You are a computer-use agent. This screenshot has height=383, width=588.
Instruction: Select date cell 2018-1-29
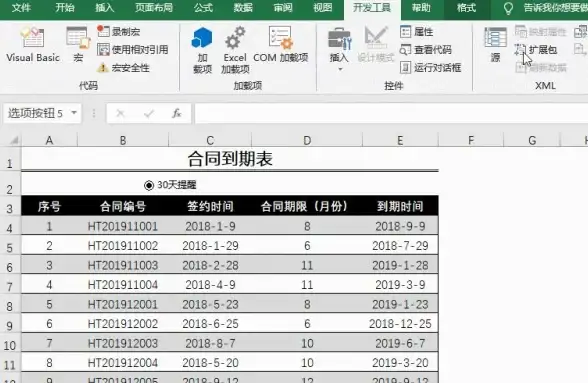click(210, 246)
